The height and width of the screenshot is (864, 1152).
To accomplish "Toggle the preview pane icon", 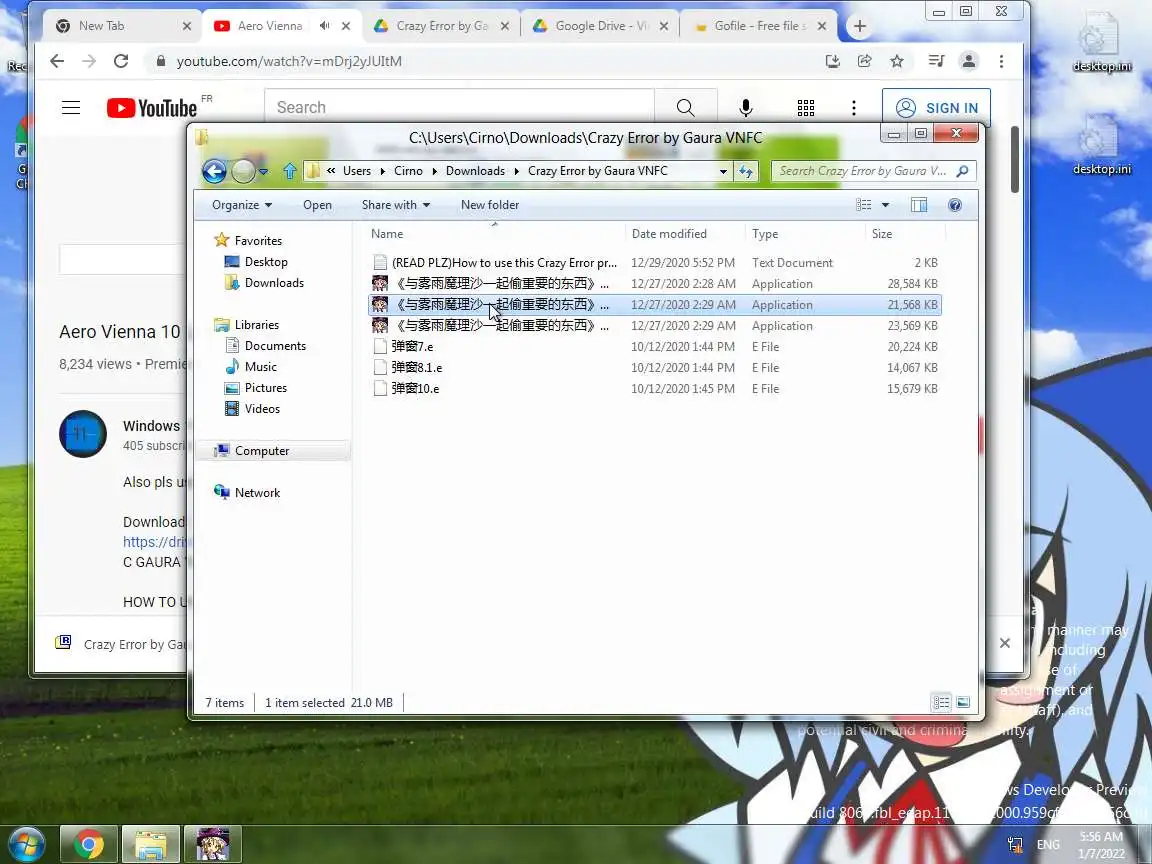I will [919, 205].
